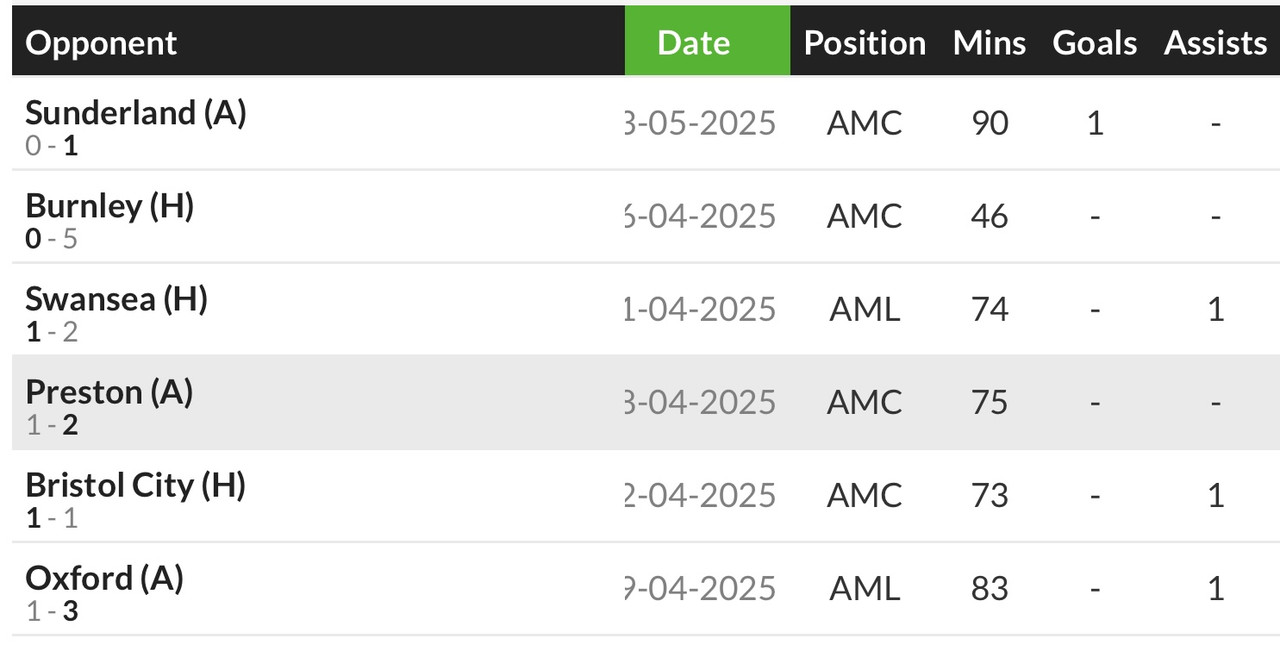Select the 0 - 5 Burnley score

[x=52, y=239]
